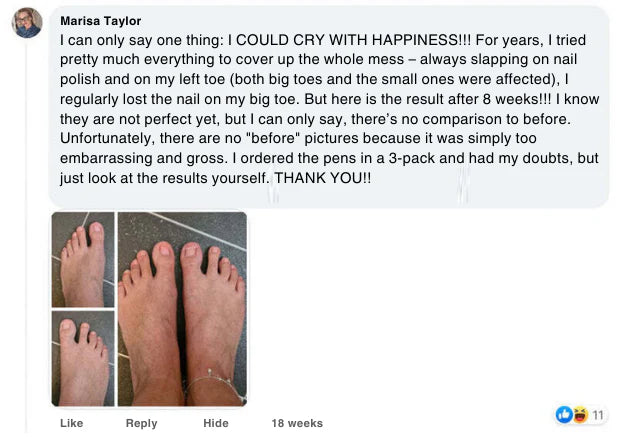This screenshot has width=618, height=439.
Task: Open the large photo of both feet
Action: pos(182,308)
